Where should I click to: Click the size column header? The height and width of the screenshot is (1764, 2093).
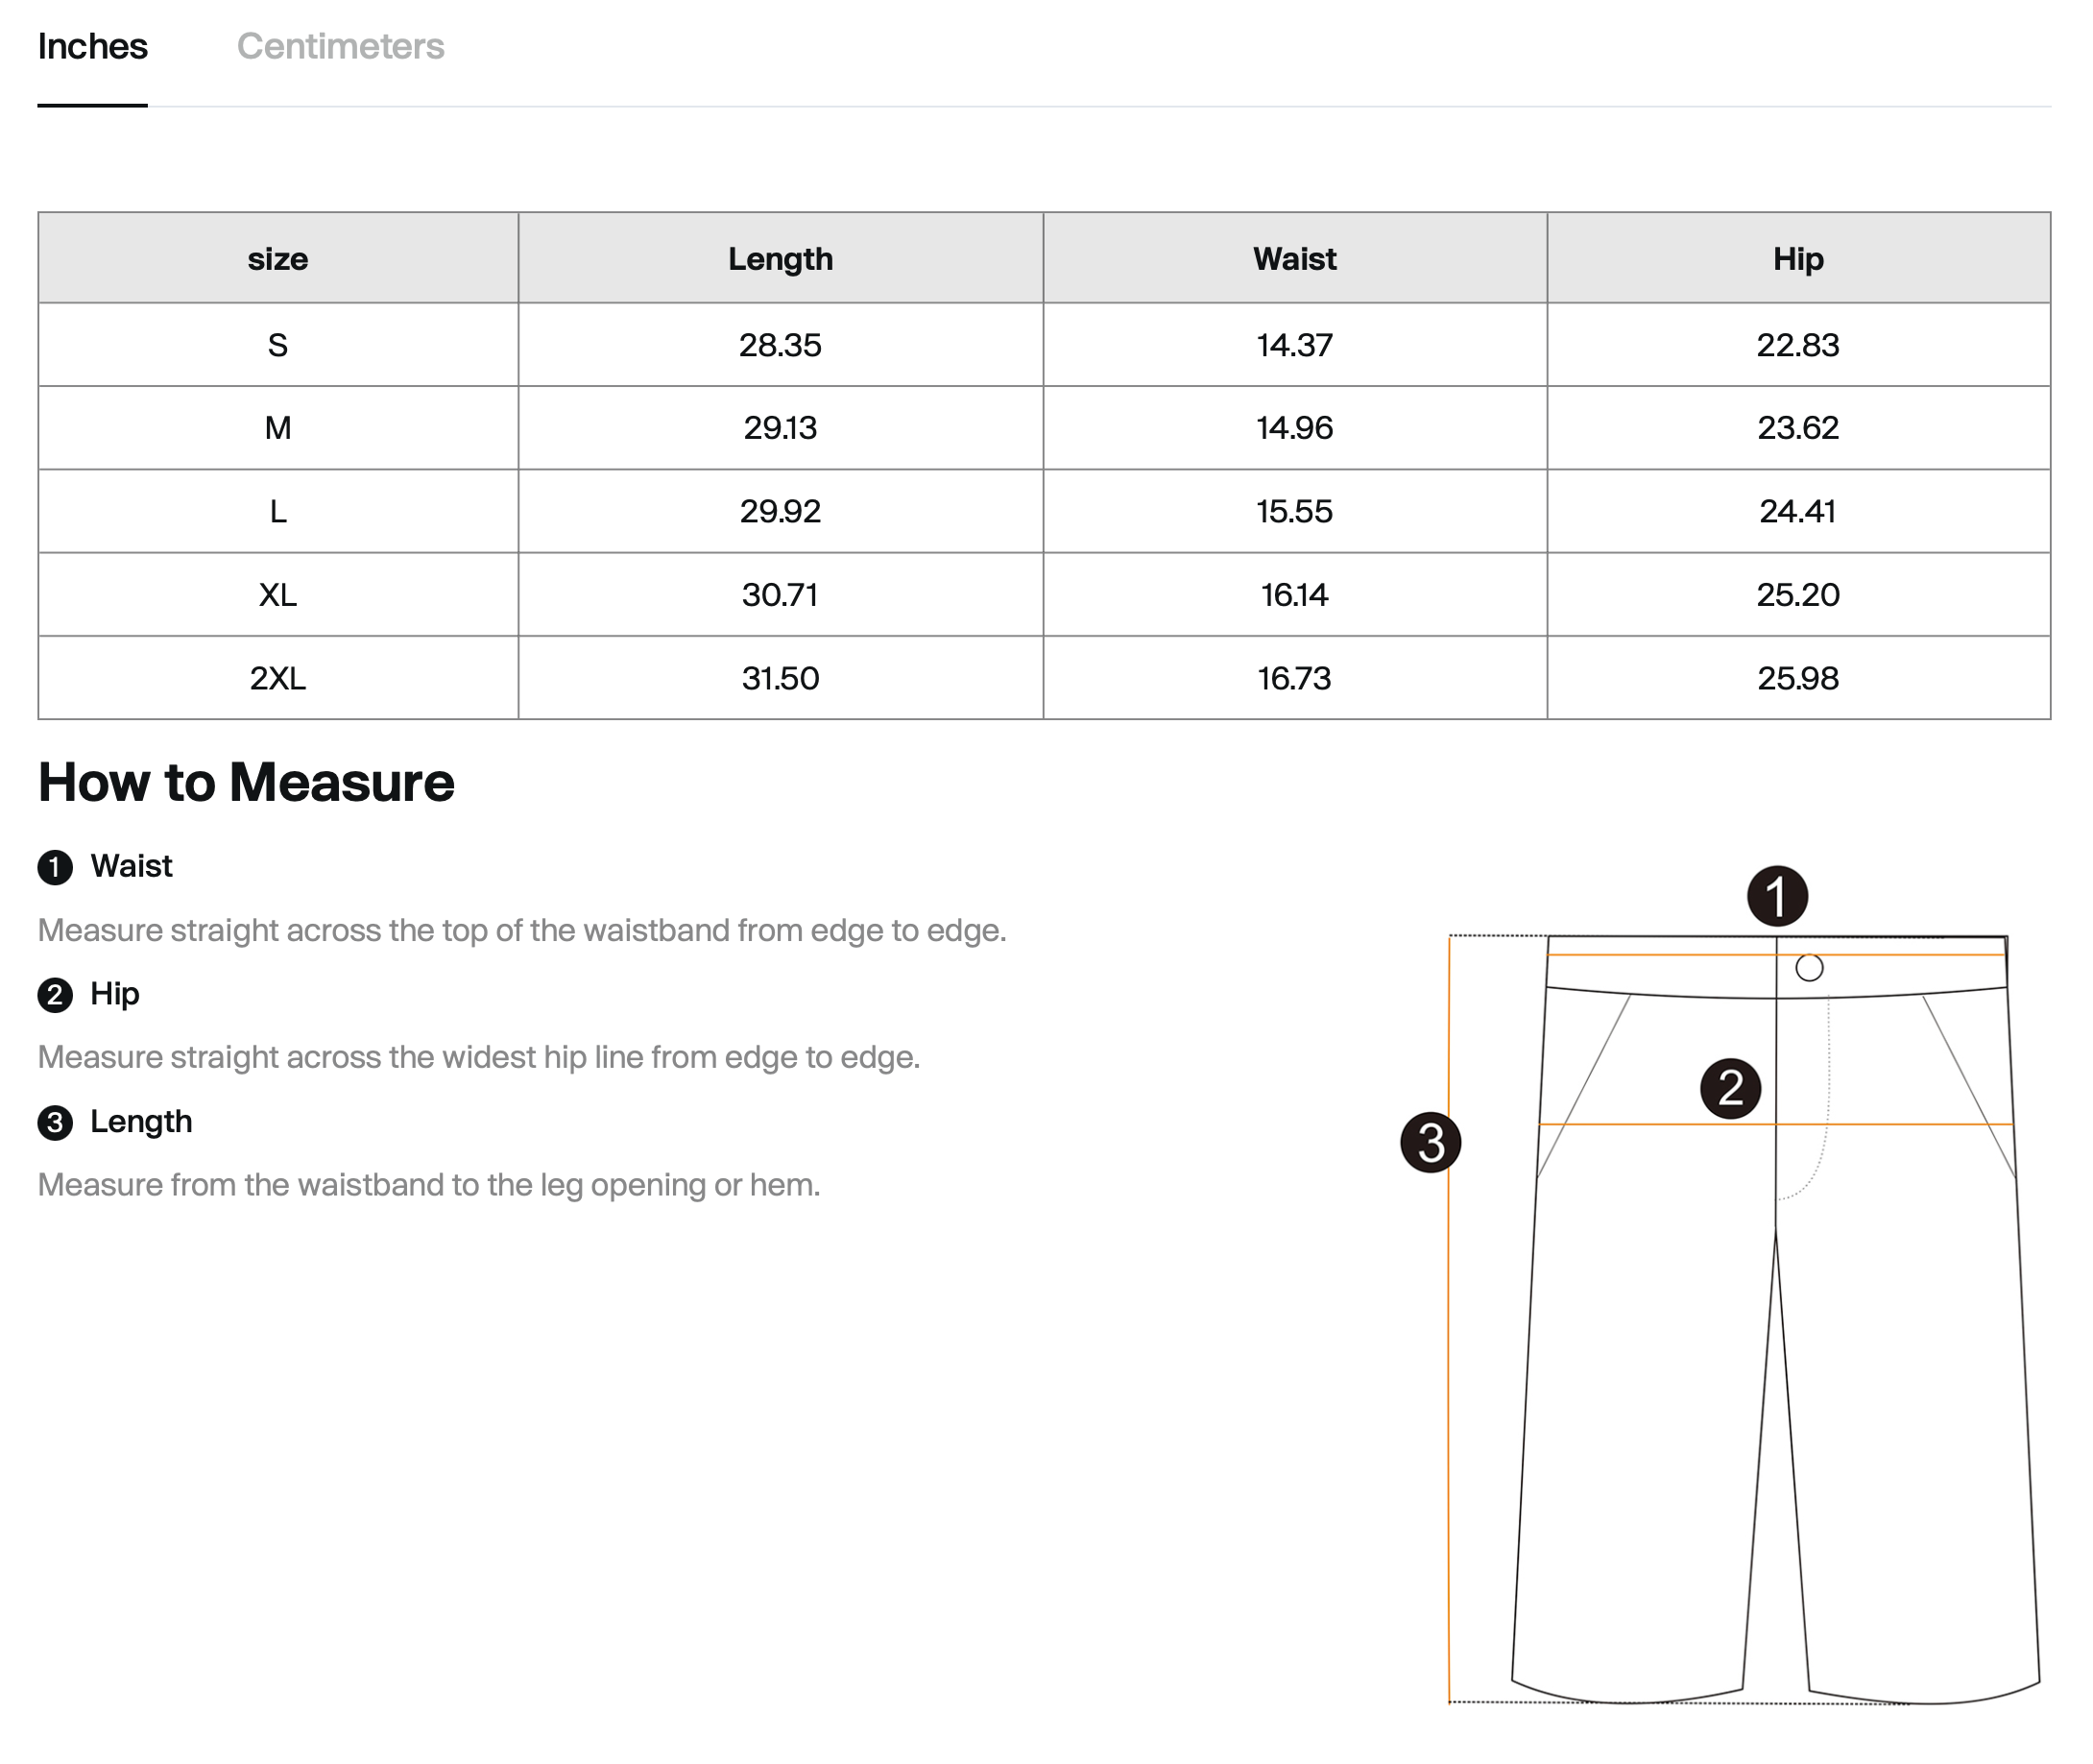(x=277, y=259)
